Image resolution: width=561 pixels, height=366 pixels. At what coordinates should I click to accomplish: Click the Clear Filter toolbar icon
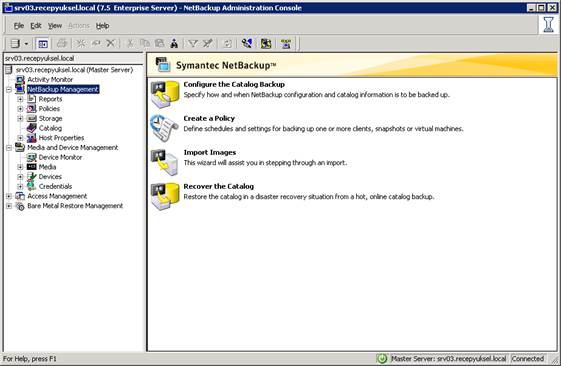coord(208,44)
